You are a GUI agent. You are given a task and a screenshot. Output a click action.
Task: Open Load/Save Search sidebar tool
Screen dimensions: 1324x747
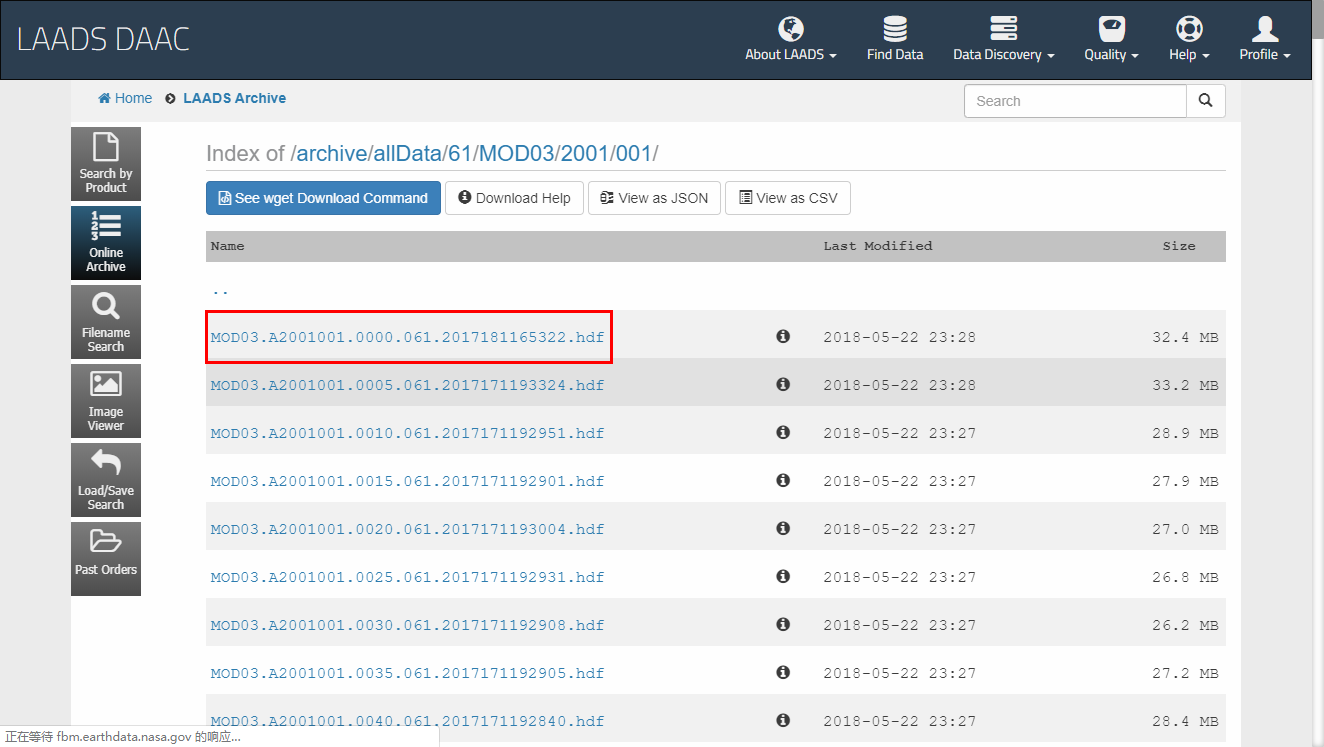(106, 480)
